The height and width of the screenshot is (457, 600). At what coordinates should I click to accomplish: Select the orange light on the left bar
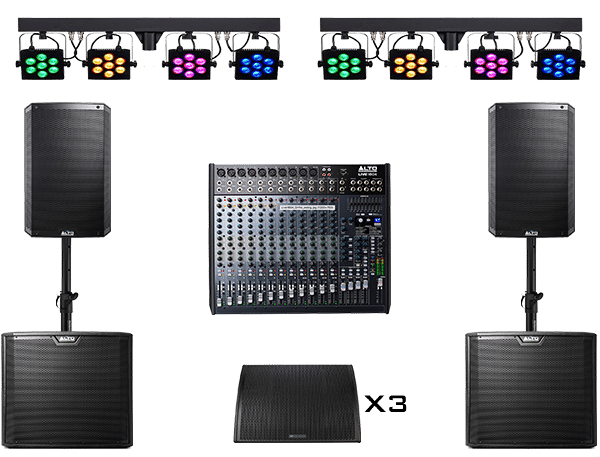pos(108,65)
